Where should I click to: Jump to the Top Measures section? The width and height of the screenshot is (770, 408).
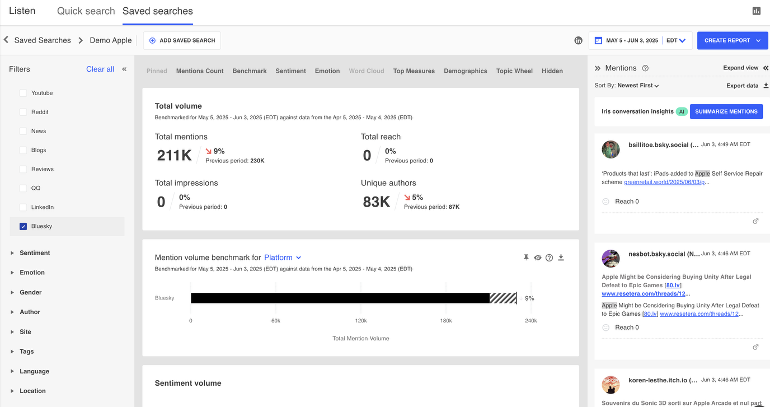click(414, 71)
